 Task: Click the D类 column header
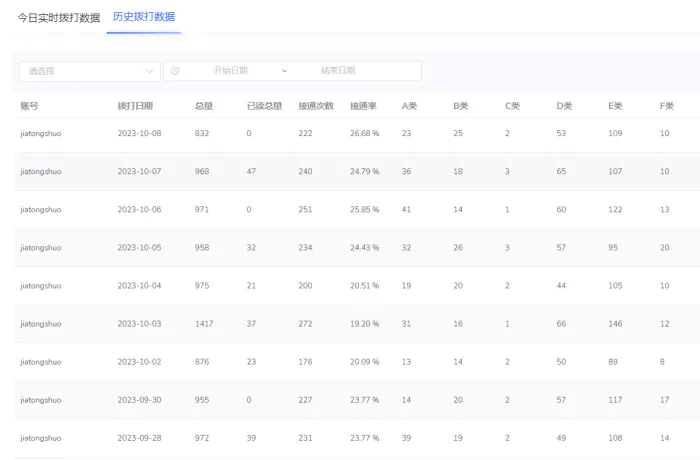pos(564,106)
